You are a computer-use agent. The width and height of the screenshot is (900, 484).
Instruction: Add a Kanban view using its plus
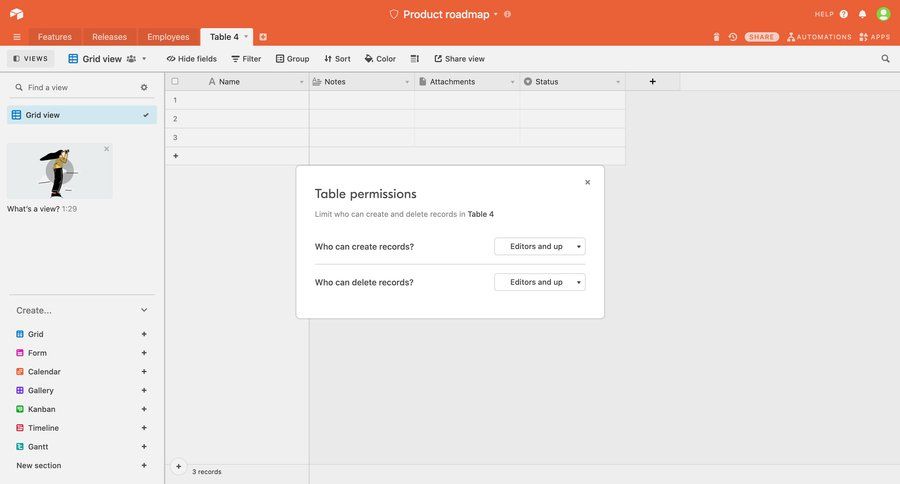click(x=144, y=409)
